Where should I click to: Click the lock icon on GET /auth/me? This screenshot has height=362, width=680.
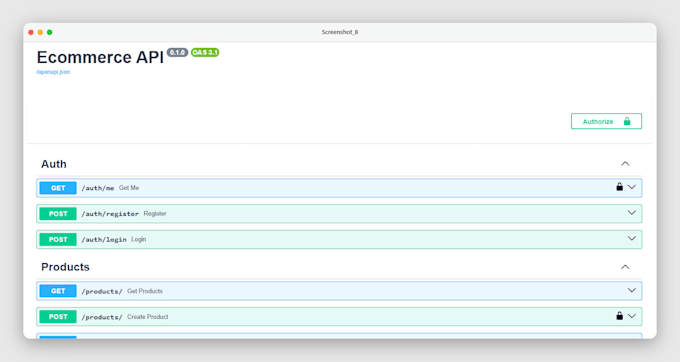[619, 187]
